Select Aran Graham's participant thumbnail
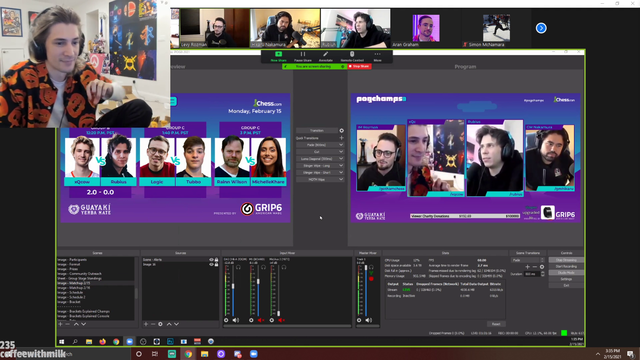Screen dimensions: 640x360 [x=426, y=28]
